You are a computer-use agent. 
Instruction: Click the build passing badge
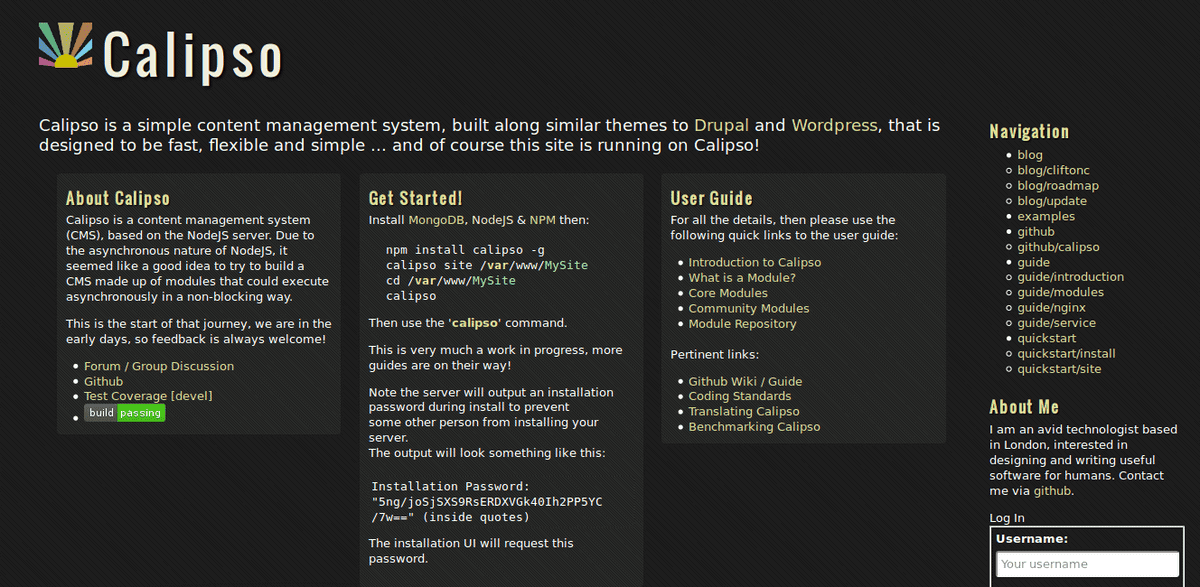124,412
